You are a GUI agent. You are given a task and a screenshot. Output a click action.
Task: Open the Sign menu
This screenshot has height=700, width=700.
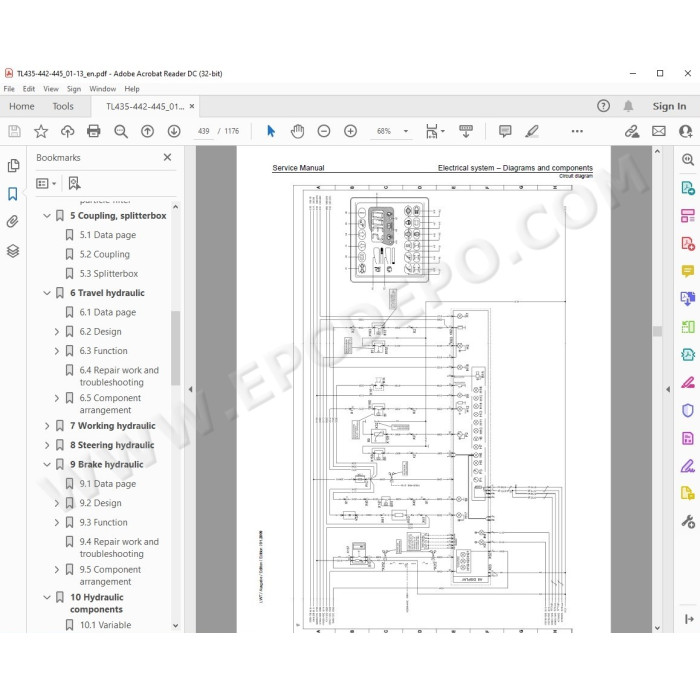point(74,89)
